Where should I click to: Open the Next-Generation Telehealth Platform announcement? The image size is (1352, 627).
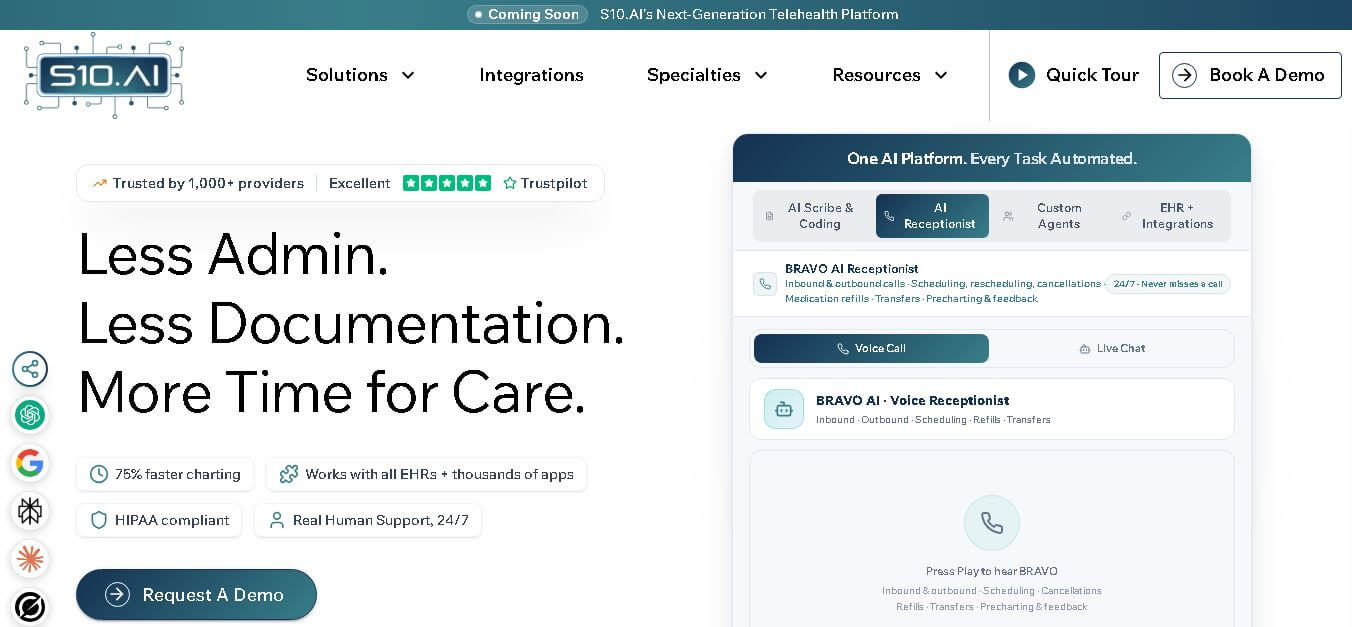tap(749, 14)
